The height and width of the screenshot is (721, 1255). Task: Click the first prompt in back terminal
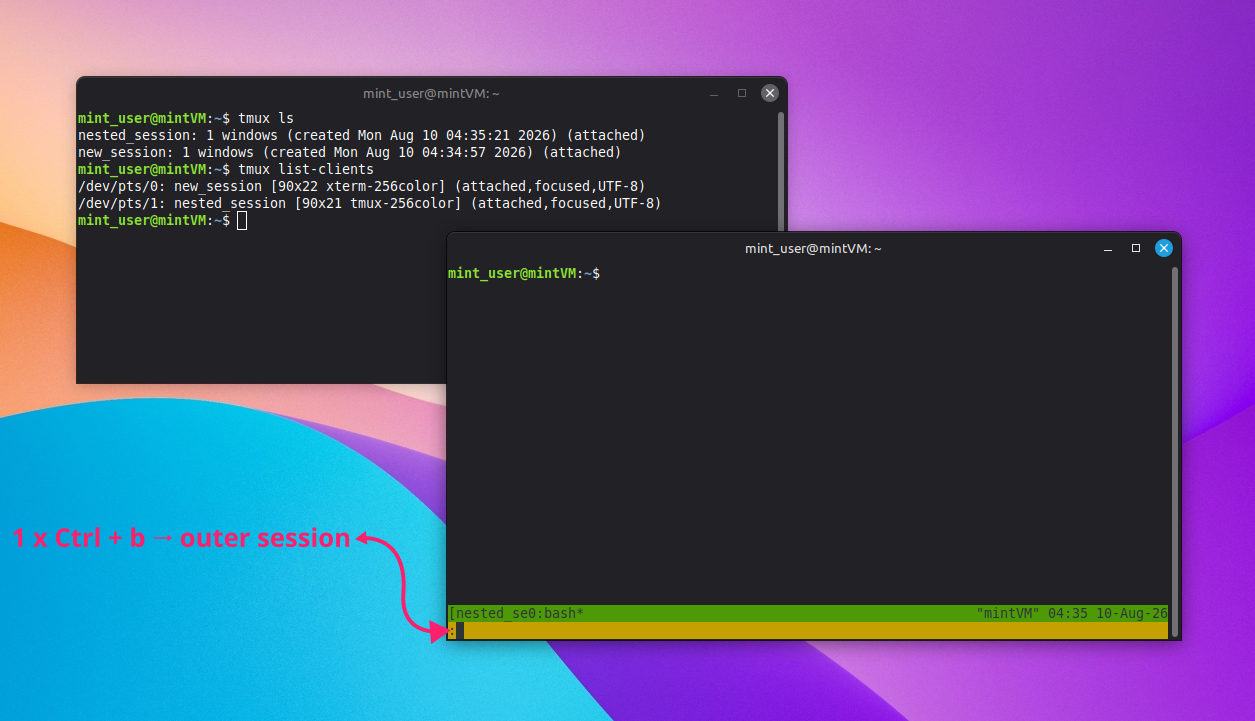154,118
